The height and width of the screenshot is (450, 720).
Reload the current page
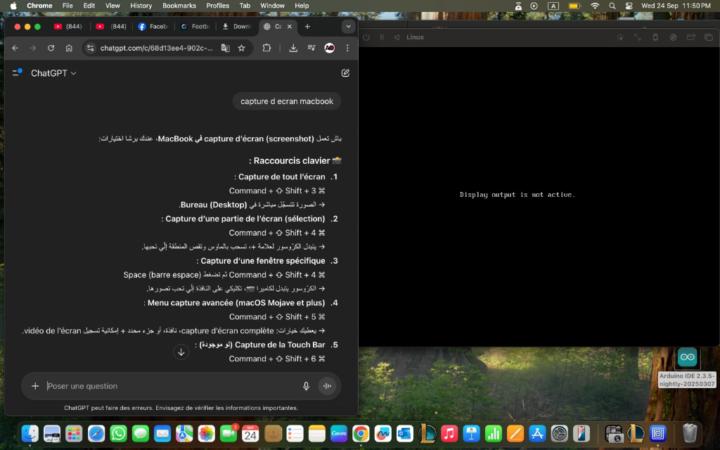point(50,48)
